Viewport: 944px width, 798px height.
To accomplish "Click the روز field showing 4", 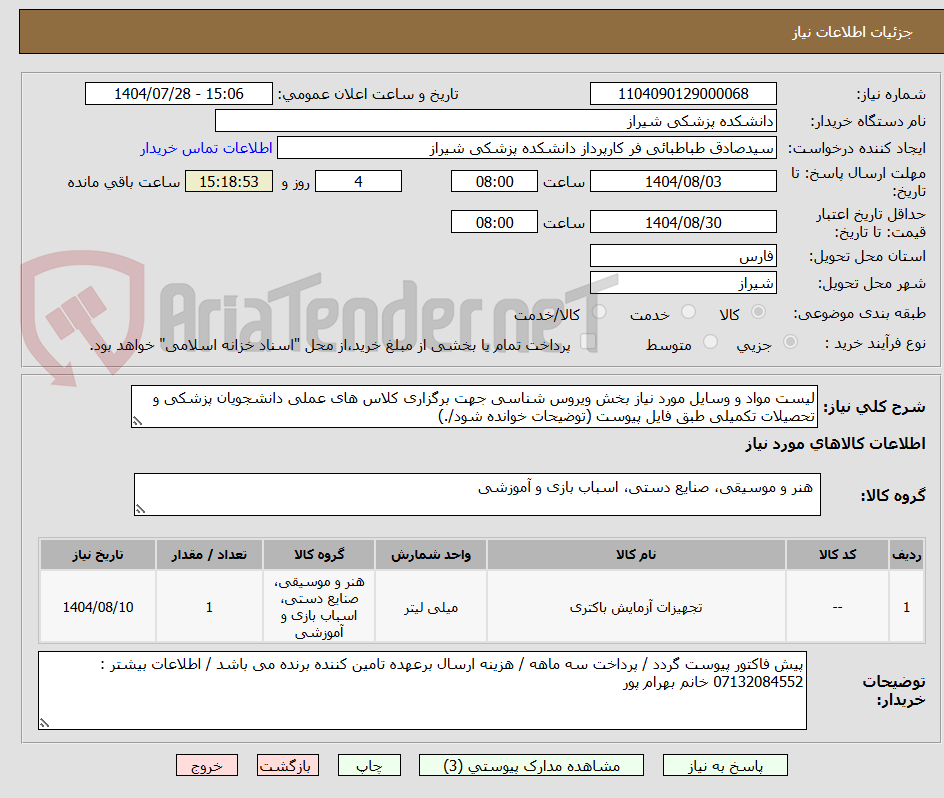I will (358, 181).
